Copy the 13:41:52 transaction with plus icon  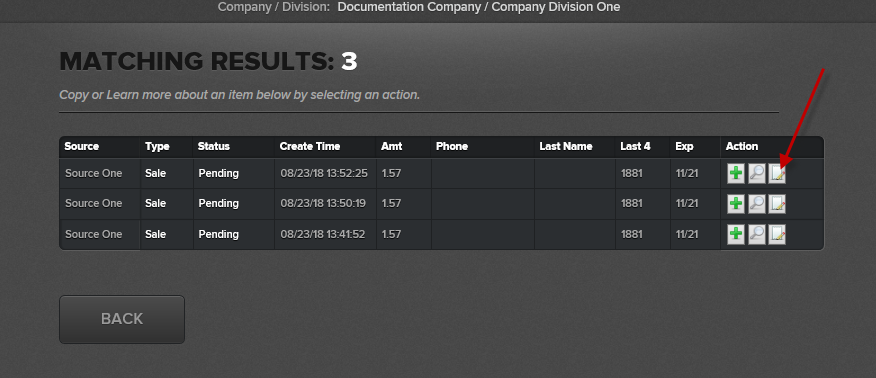[x=736, y=235]
